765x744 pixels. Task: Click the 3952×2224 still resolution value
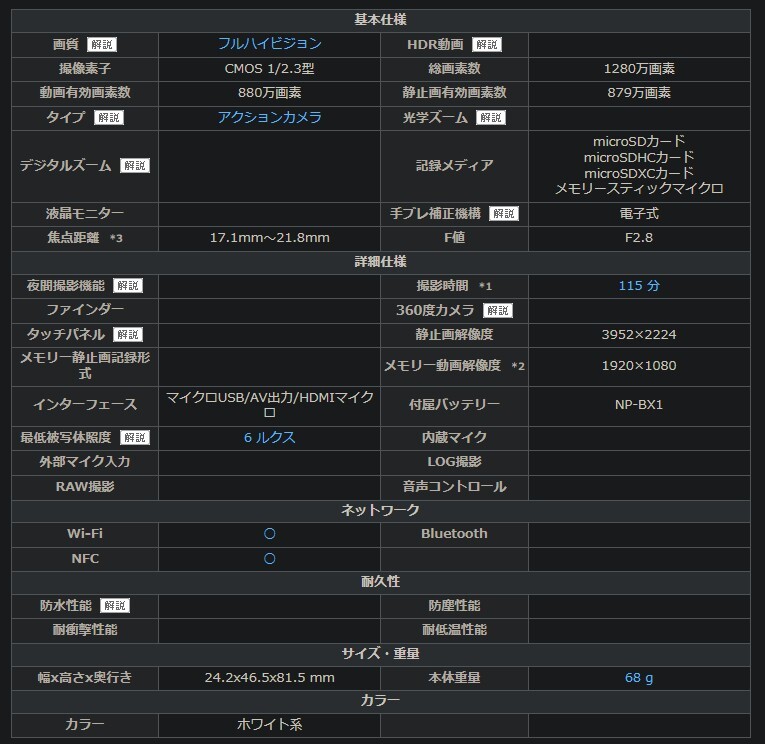[x=639, y=334]
